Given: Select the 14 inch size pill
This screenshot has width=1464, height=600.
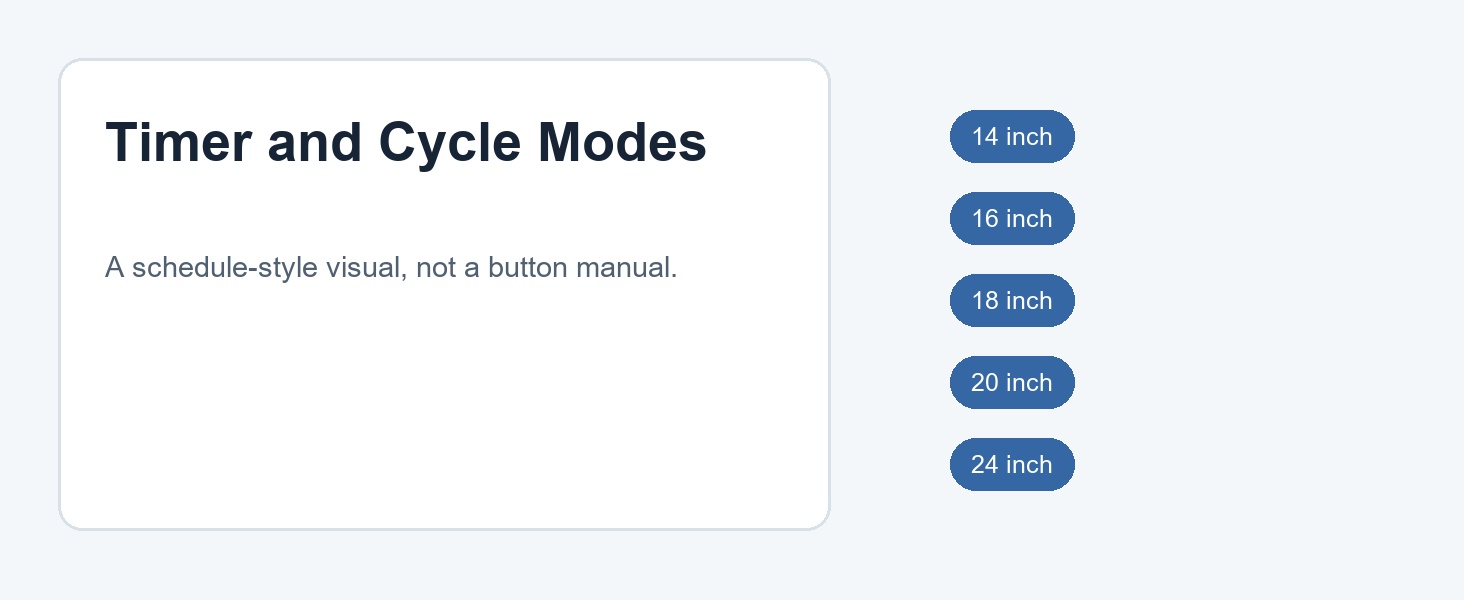Looking at the screenshot, I should point(1012,137).
